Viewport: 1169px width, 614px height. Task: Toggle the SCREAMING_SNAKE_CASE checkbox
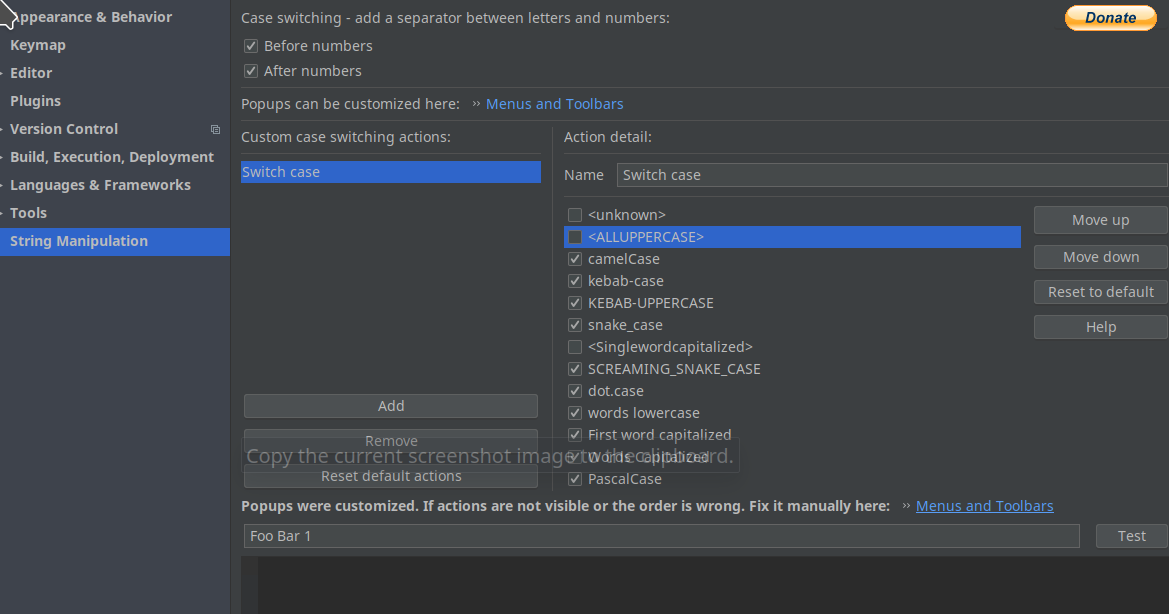575,369
